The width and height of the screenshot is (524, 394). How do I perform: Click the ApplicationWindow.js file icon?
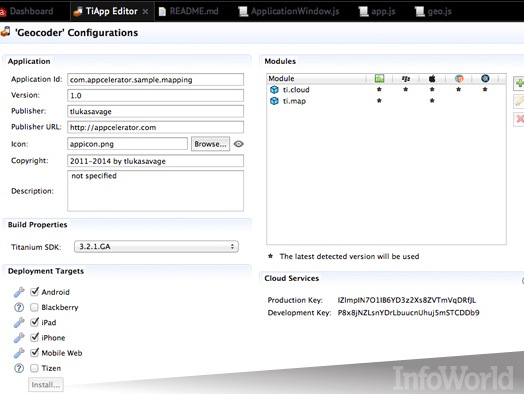coord(243,12)
